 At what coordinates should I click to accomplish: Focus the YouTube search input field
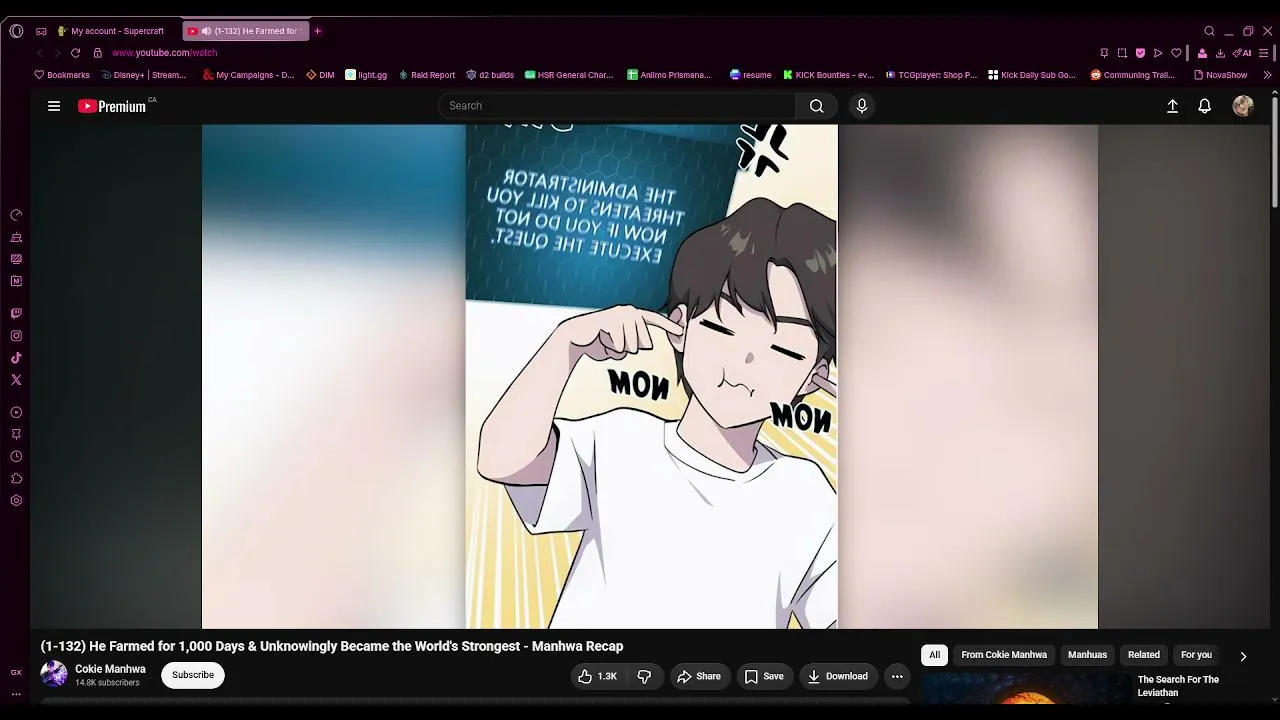pyautogui.click(x=617, y=106)
